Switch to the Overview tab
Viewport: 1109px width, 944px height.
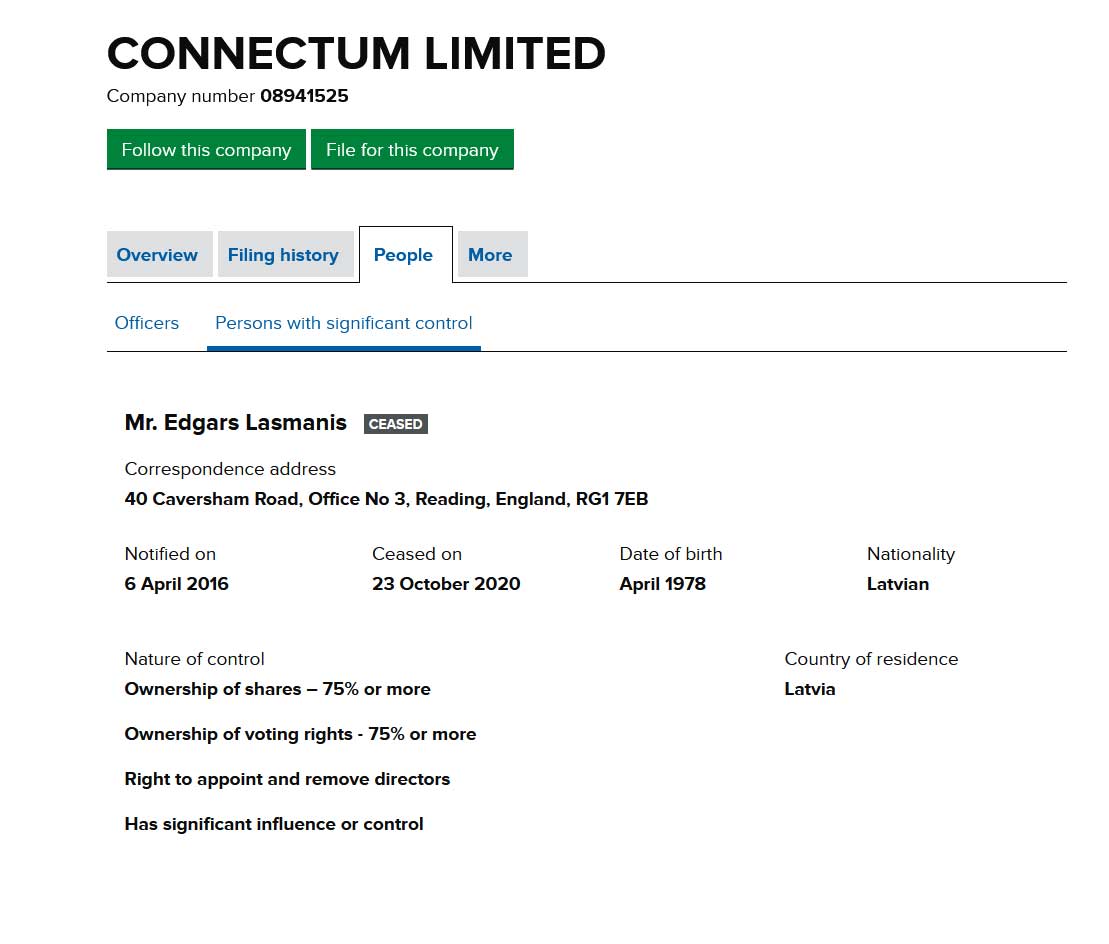[157, 255]
